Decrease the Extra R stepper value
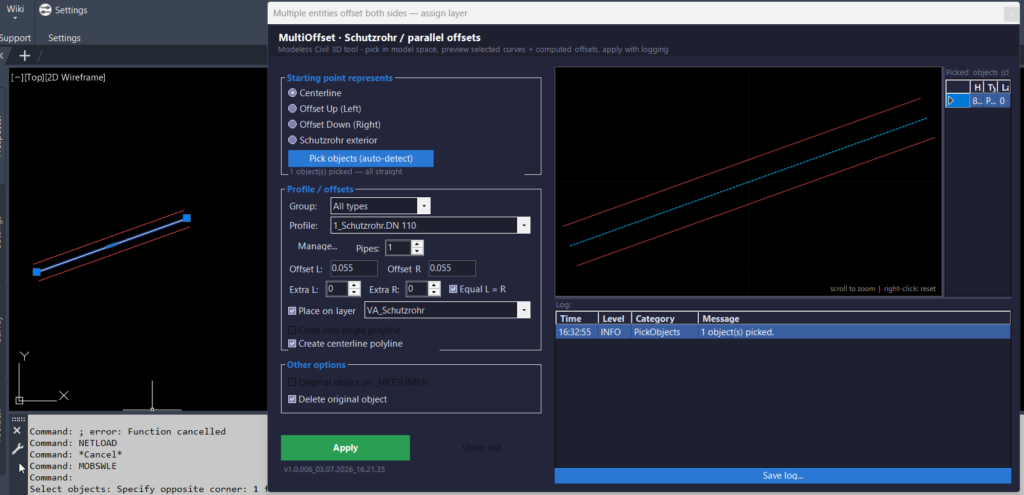The width and height of the screenshot is (1024, 495). click(434, 293)
